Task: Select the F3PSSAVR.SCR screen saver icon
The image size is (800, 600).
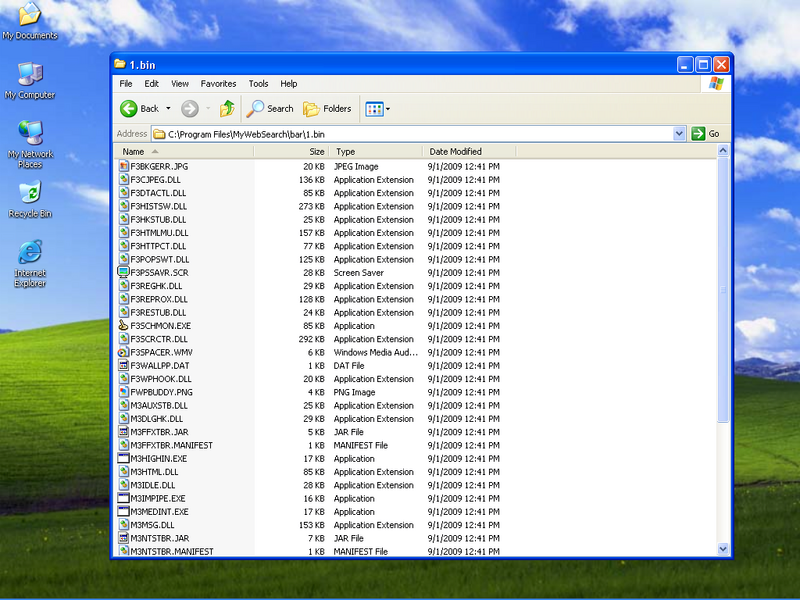Action: click(123, 272)
